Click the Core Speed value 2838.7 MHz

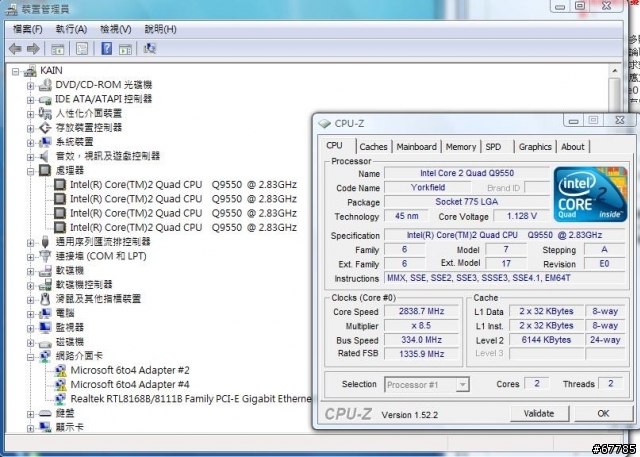click(421, 311)
